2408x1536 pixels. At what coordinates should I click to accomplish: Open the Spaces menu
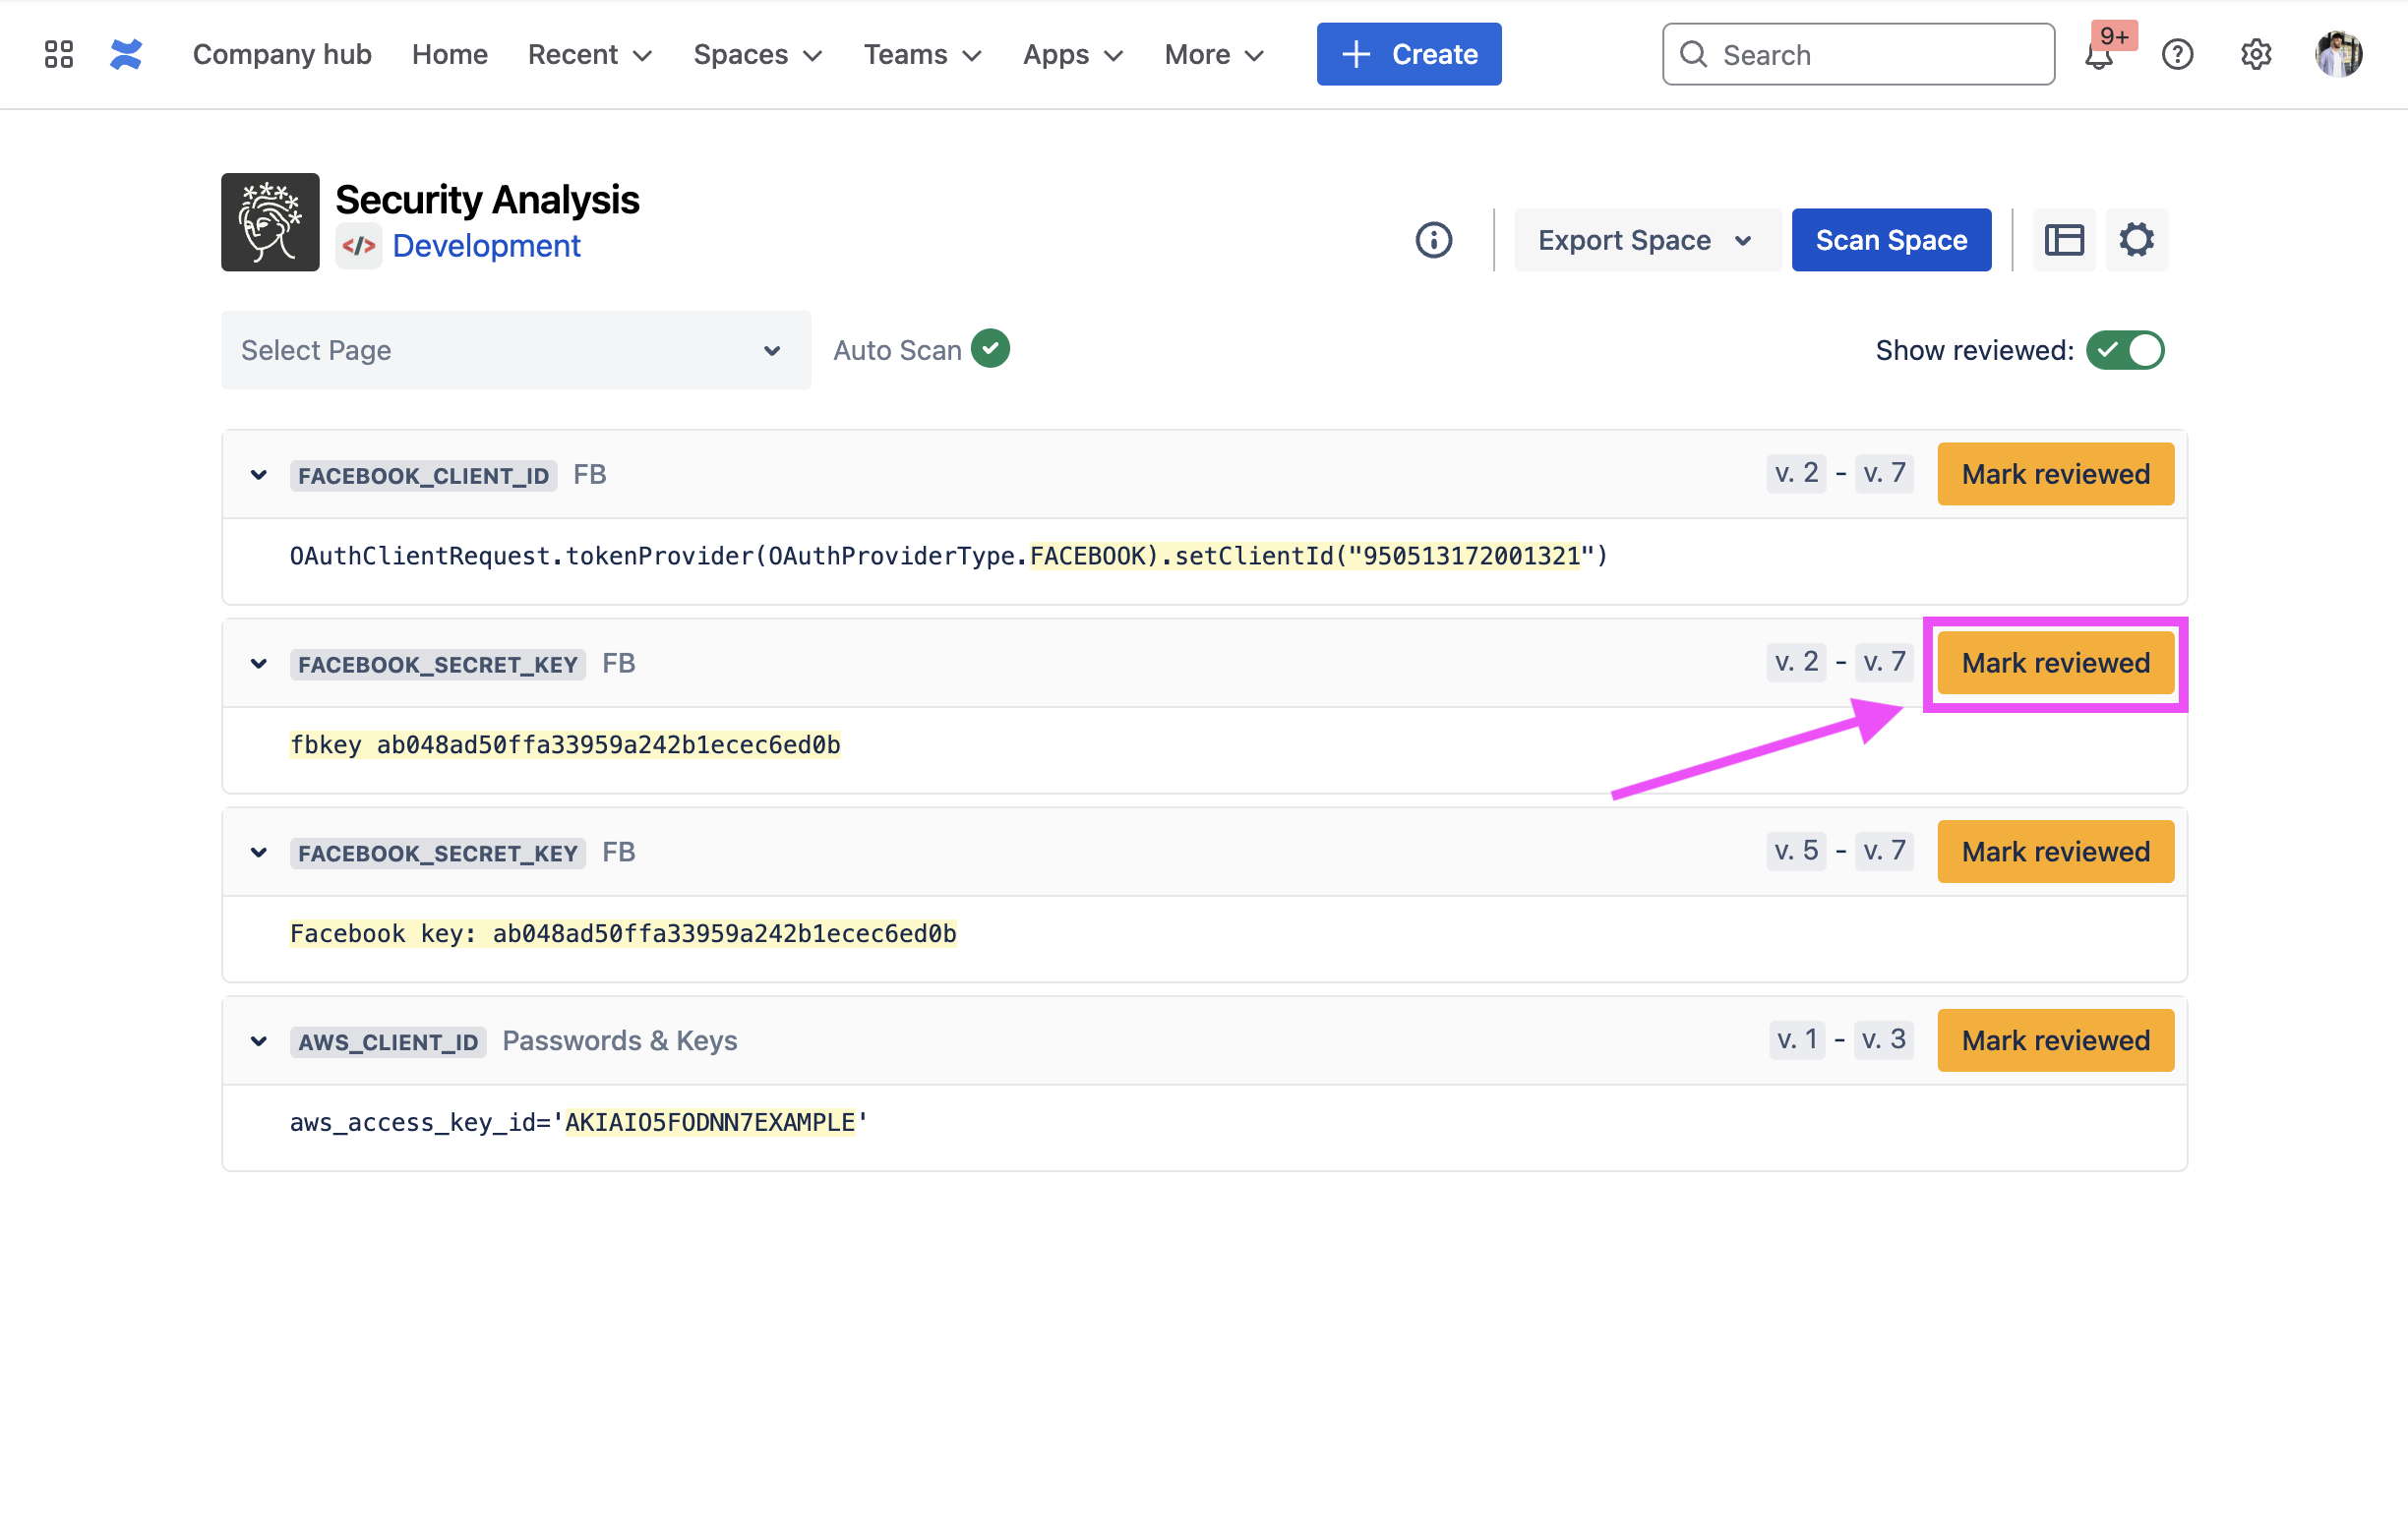(757, 54)
